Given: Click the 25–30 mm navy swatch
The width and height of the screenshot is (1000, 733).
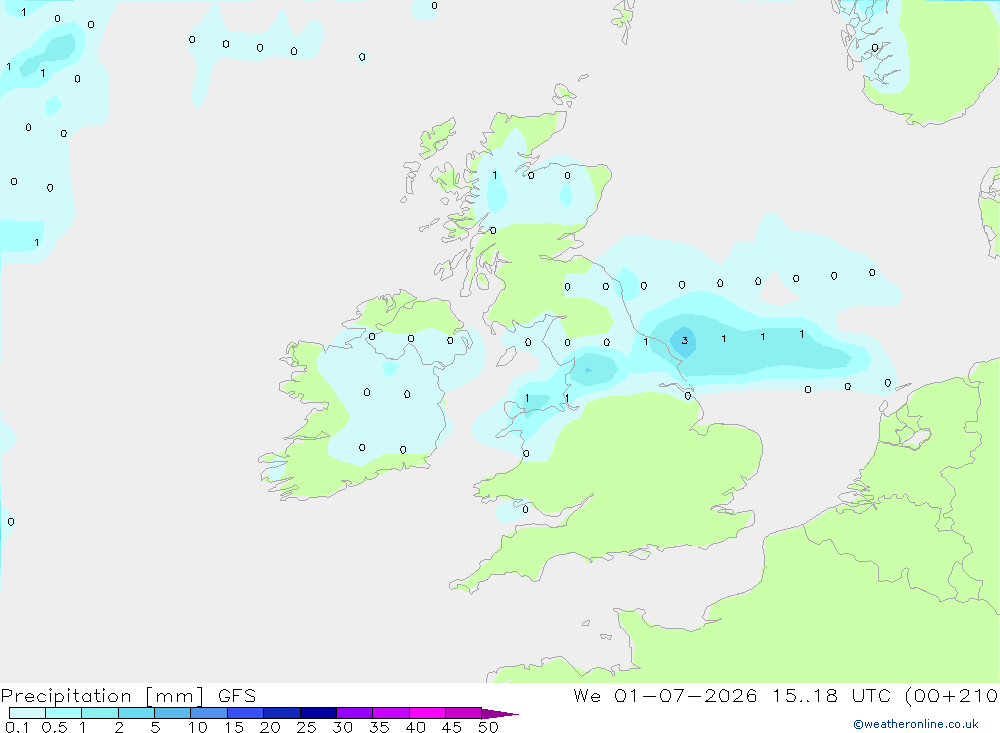Looking at the screenshot, I should tap(318, 713).
